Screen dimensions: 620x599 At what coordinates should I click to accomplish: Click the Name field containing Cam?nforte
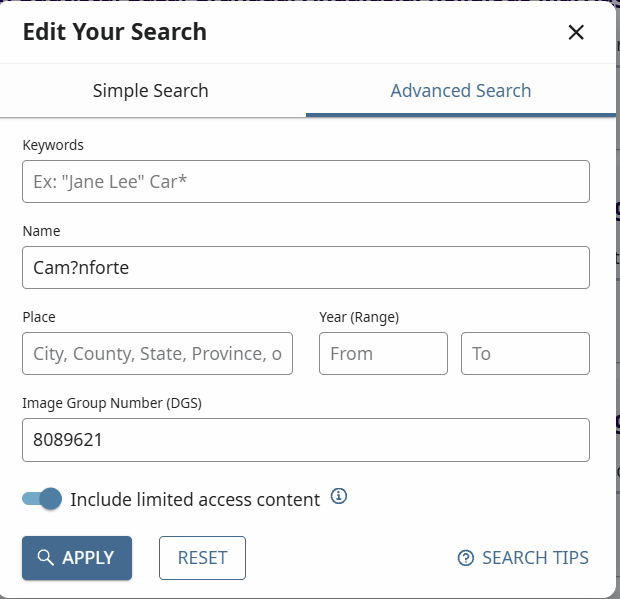coord(306,268)
